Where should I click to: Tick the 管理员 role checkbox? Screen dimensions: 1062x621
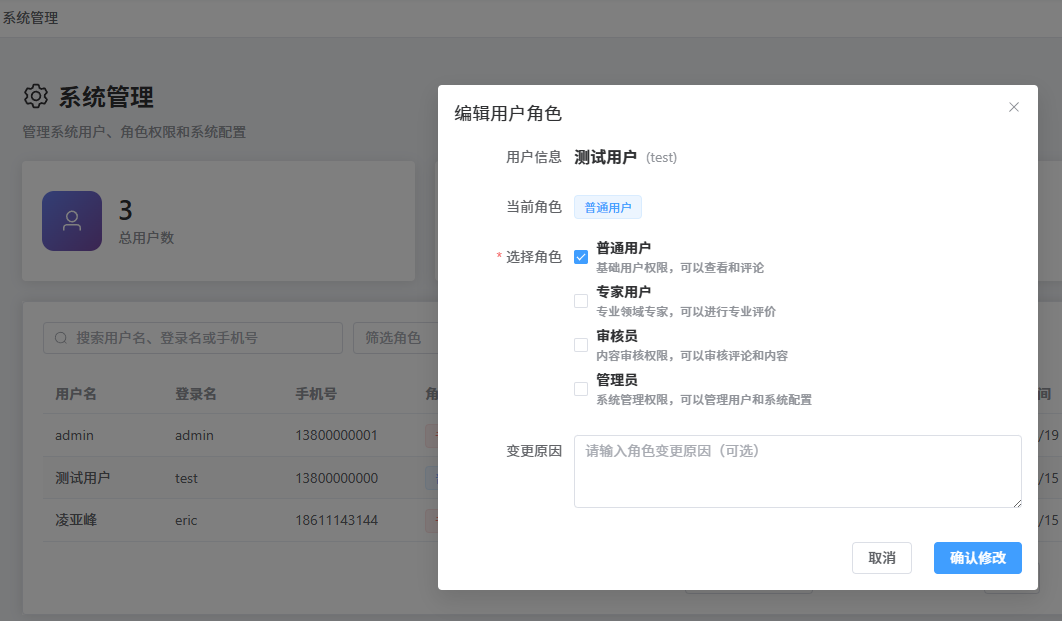[x=581, y=389]
